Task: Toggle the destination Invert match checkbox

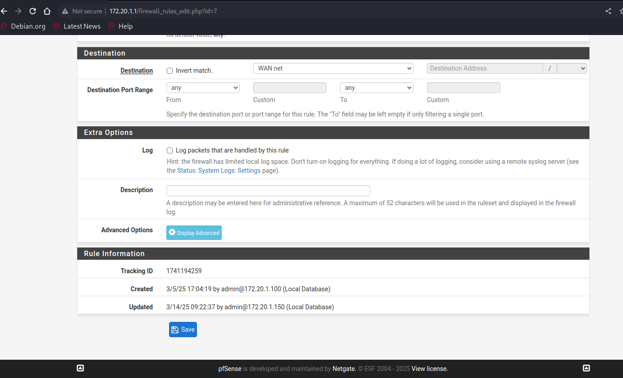Action: pos(170,71)
